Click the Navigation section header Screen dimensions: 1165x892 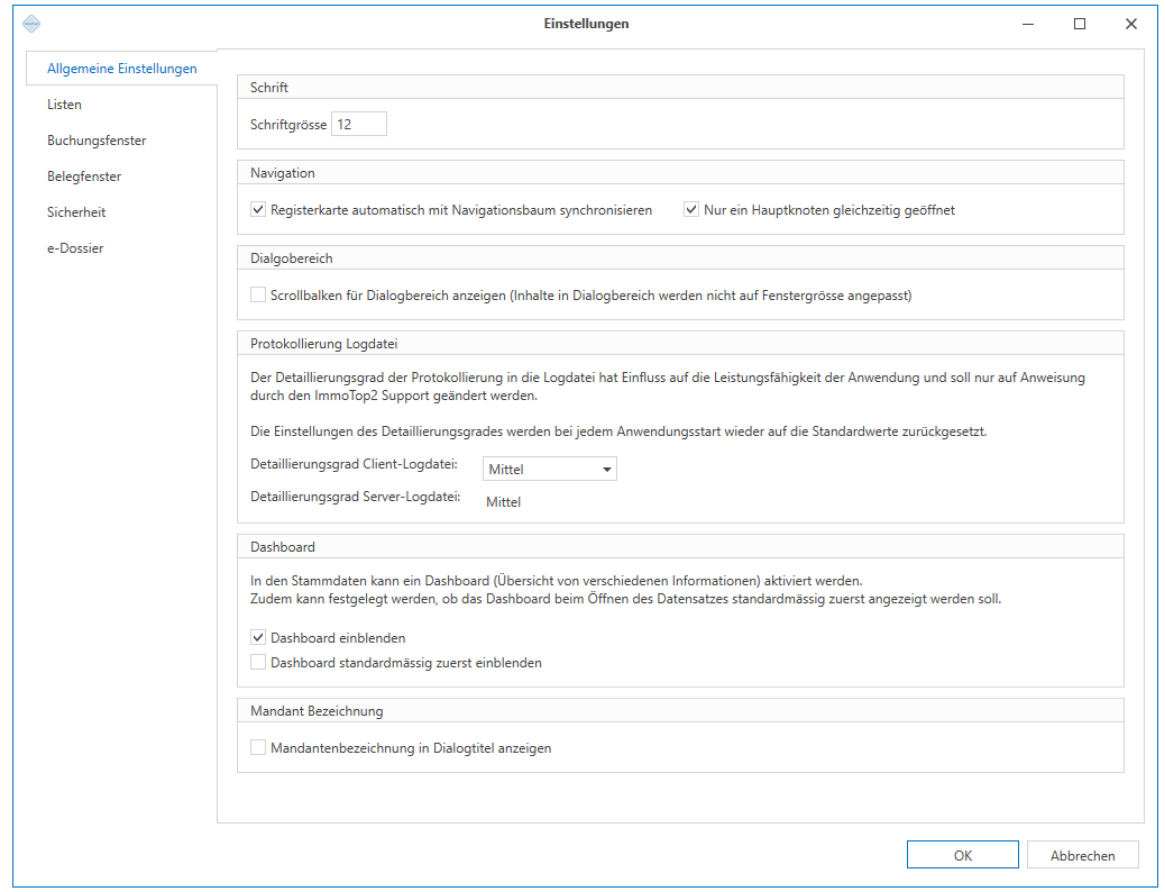(681, 173)
